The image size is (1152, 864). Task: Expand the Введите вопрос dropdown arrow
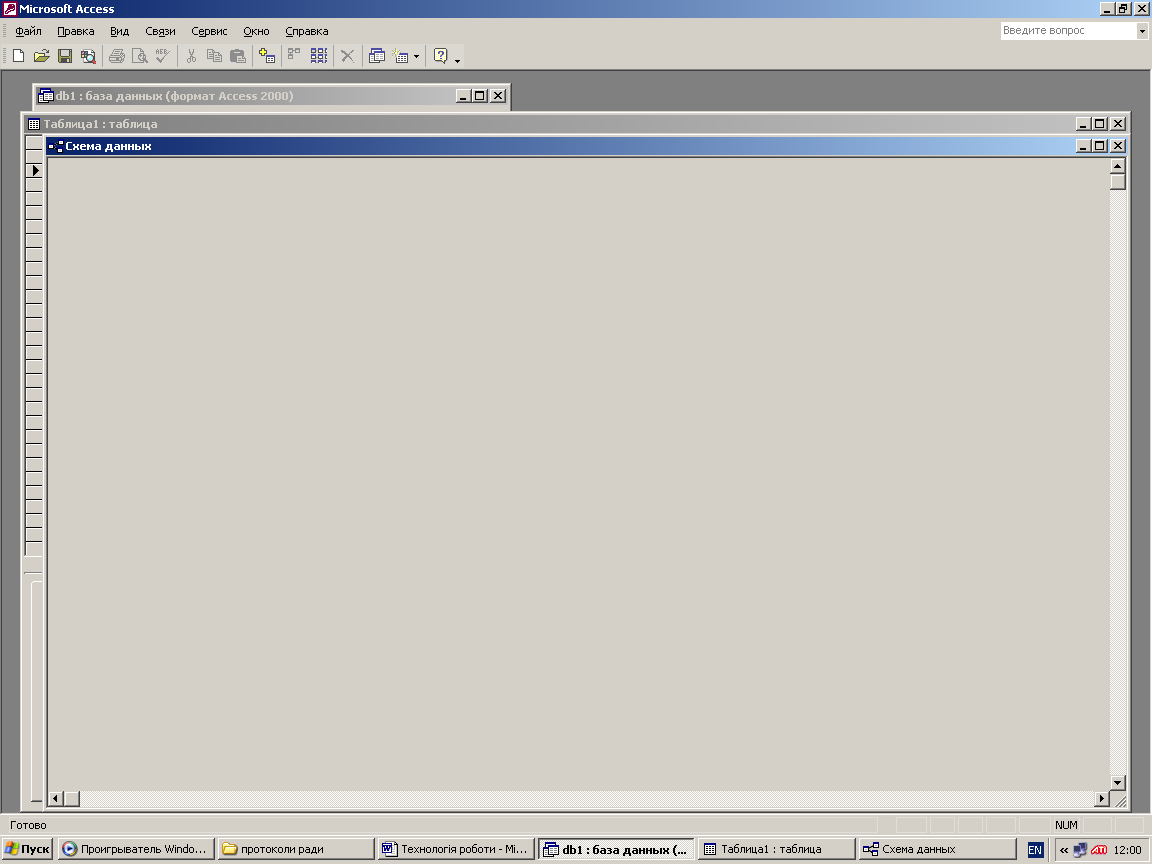click(1142, 31)
